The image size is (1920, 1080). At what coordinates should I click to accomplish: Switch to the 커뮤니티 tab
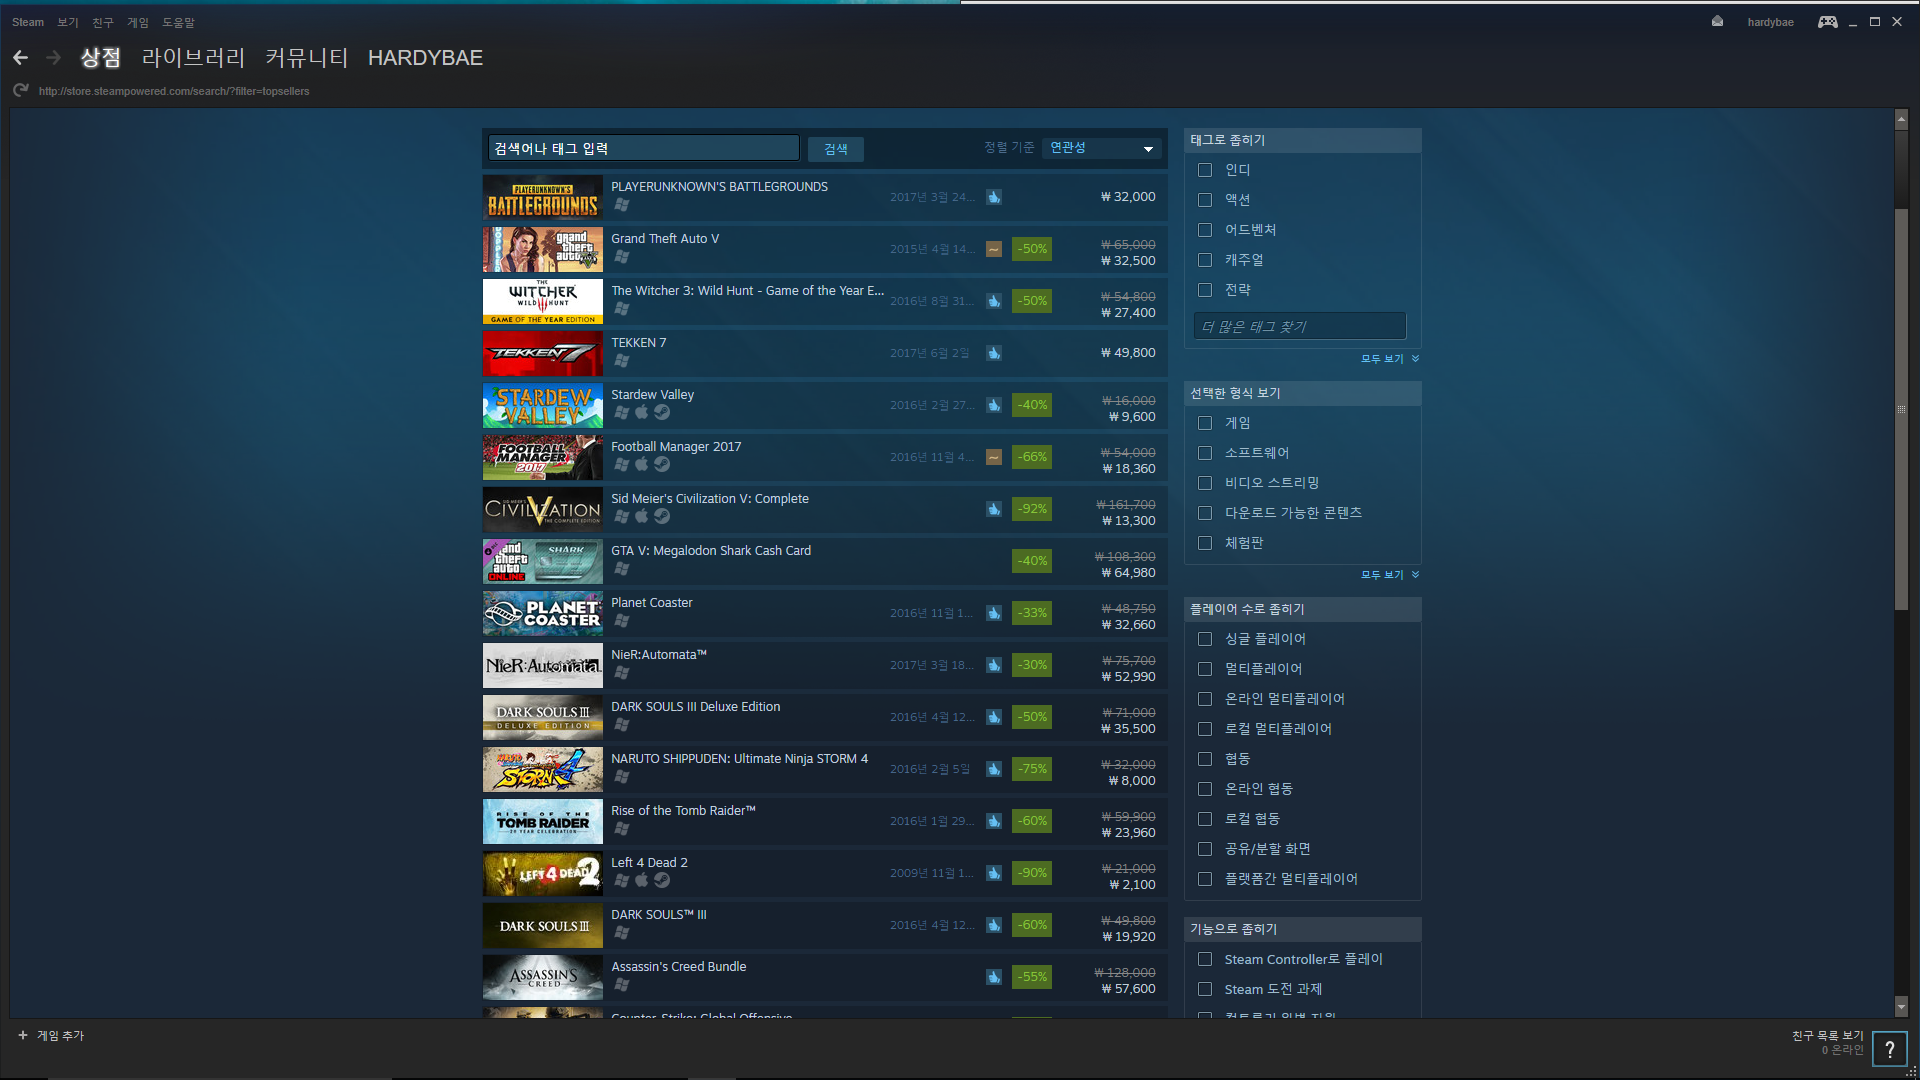[306, 58]
